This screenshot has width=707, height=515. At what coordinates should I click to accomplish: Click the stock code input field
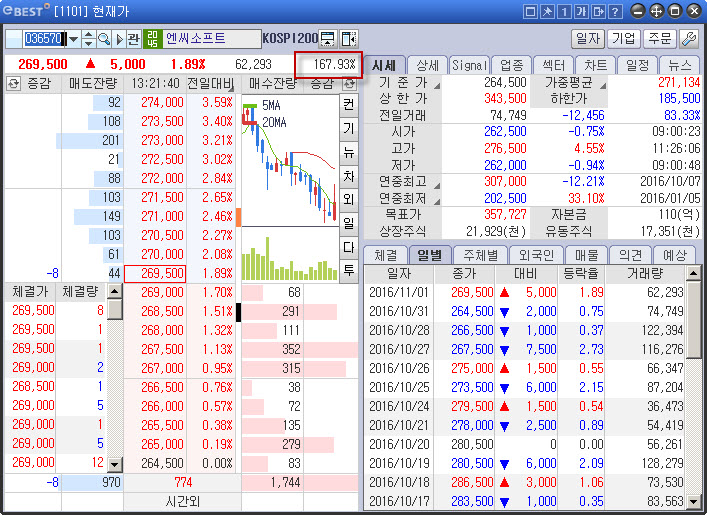(35, 39)
